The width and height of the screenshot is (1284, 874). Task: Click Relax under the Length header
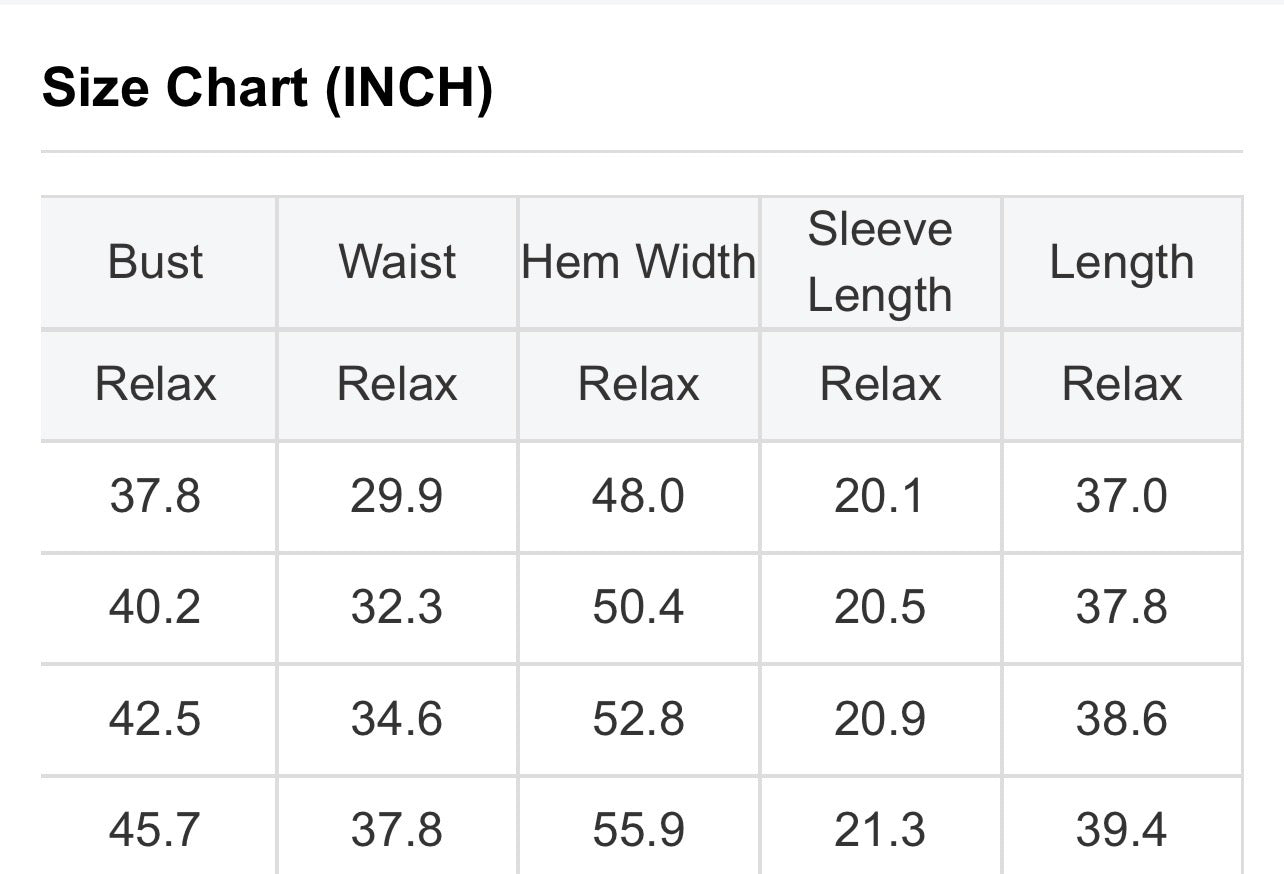pos(1121,384)
